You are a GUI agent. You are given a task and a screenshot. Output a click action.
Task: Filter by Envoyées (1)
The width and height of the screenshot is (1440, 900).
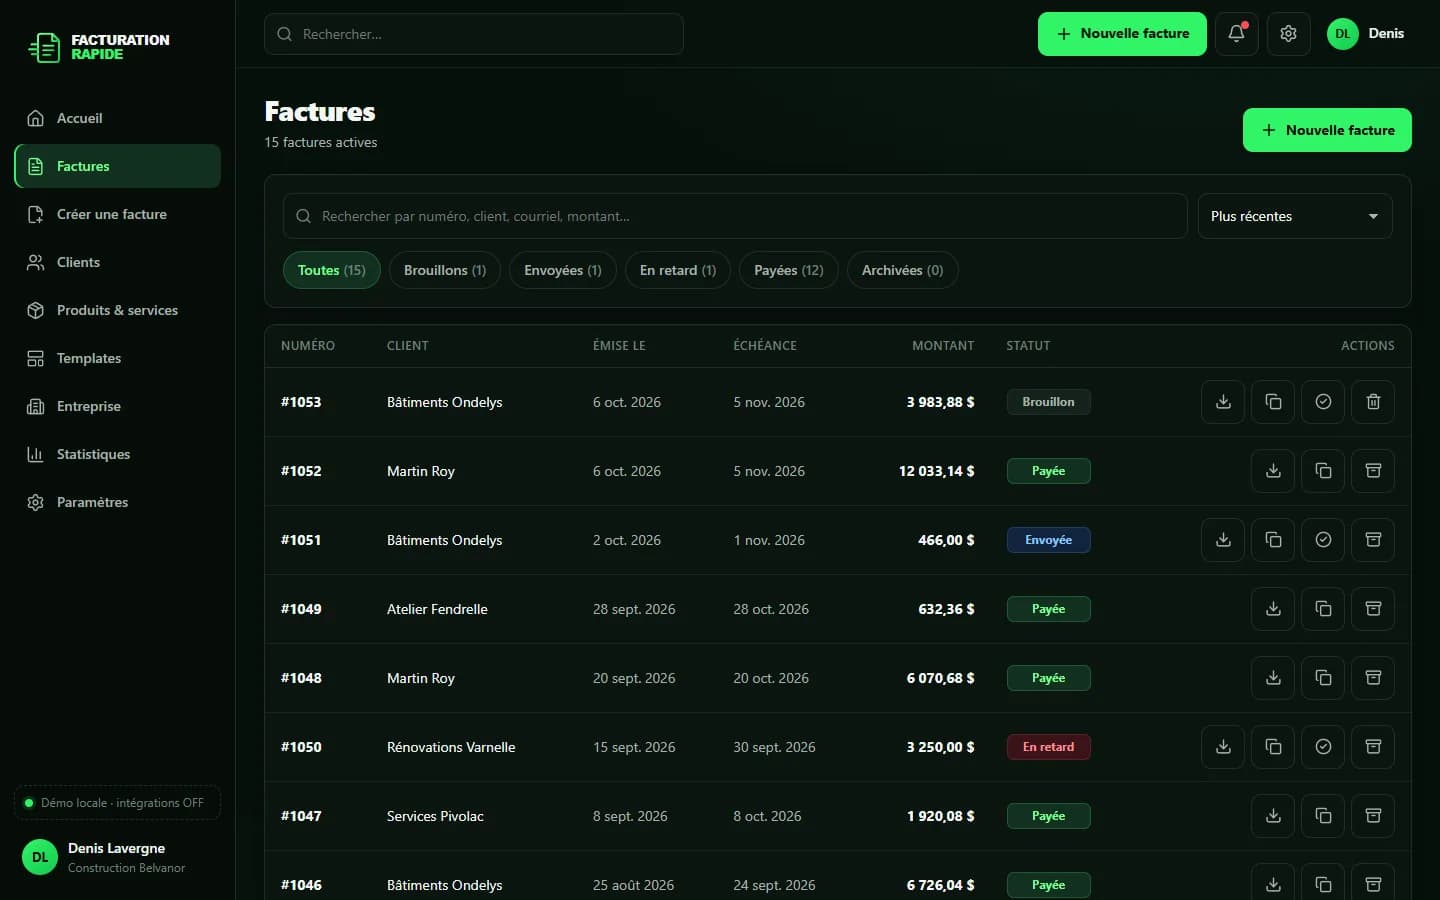tap(563, 270)
